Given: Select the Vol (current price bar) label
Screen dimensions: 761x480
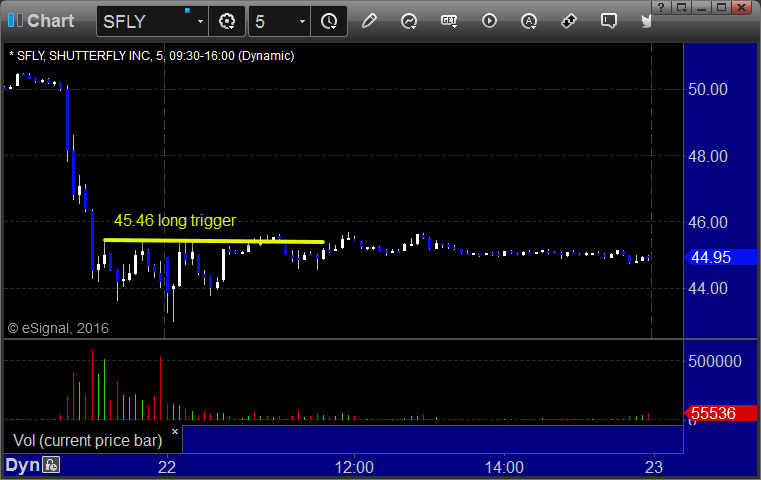Looking at the screenshot, I should (x=87, y=440).
